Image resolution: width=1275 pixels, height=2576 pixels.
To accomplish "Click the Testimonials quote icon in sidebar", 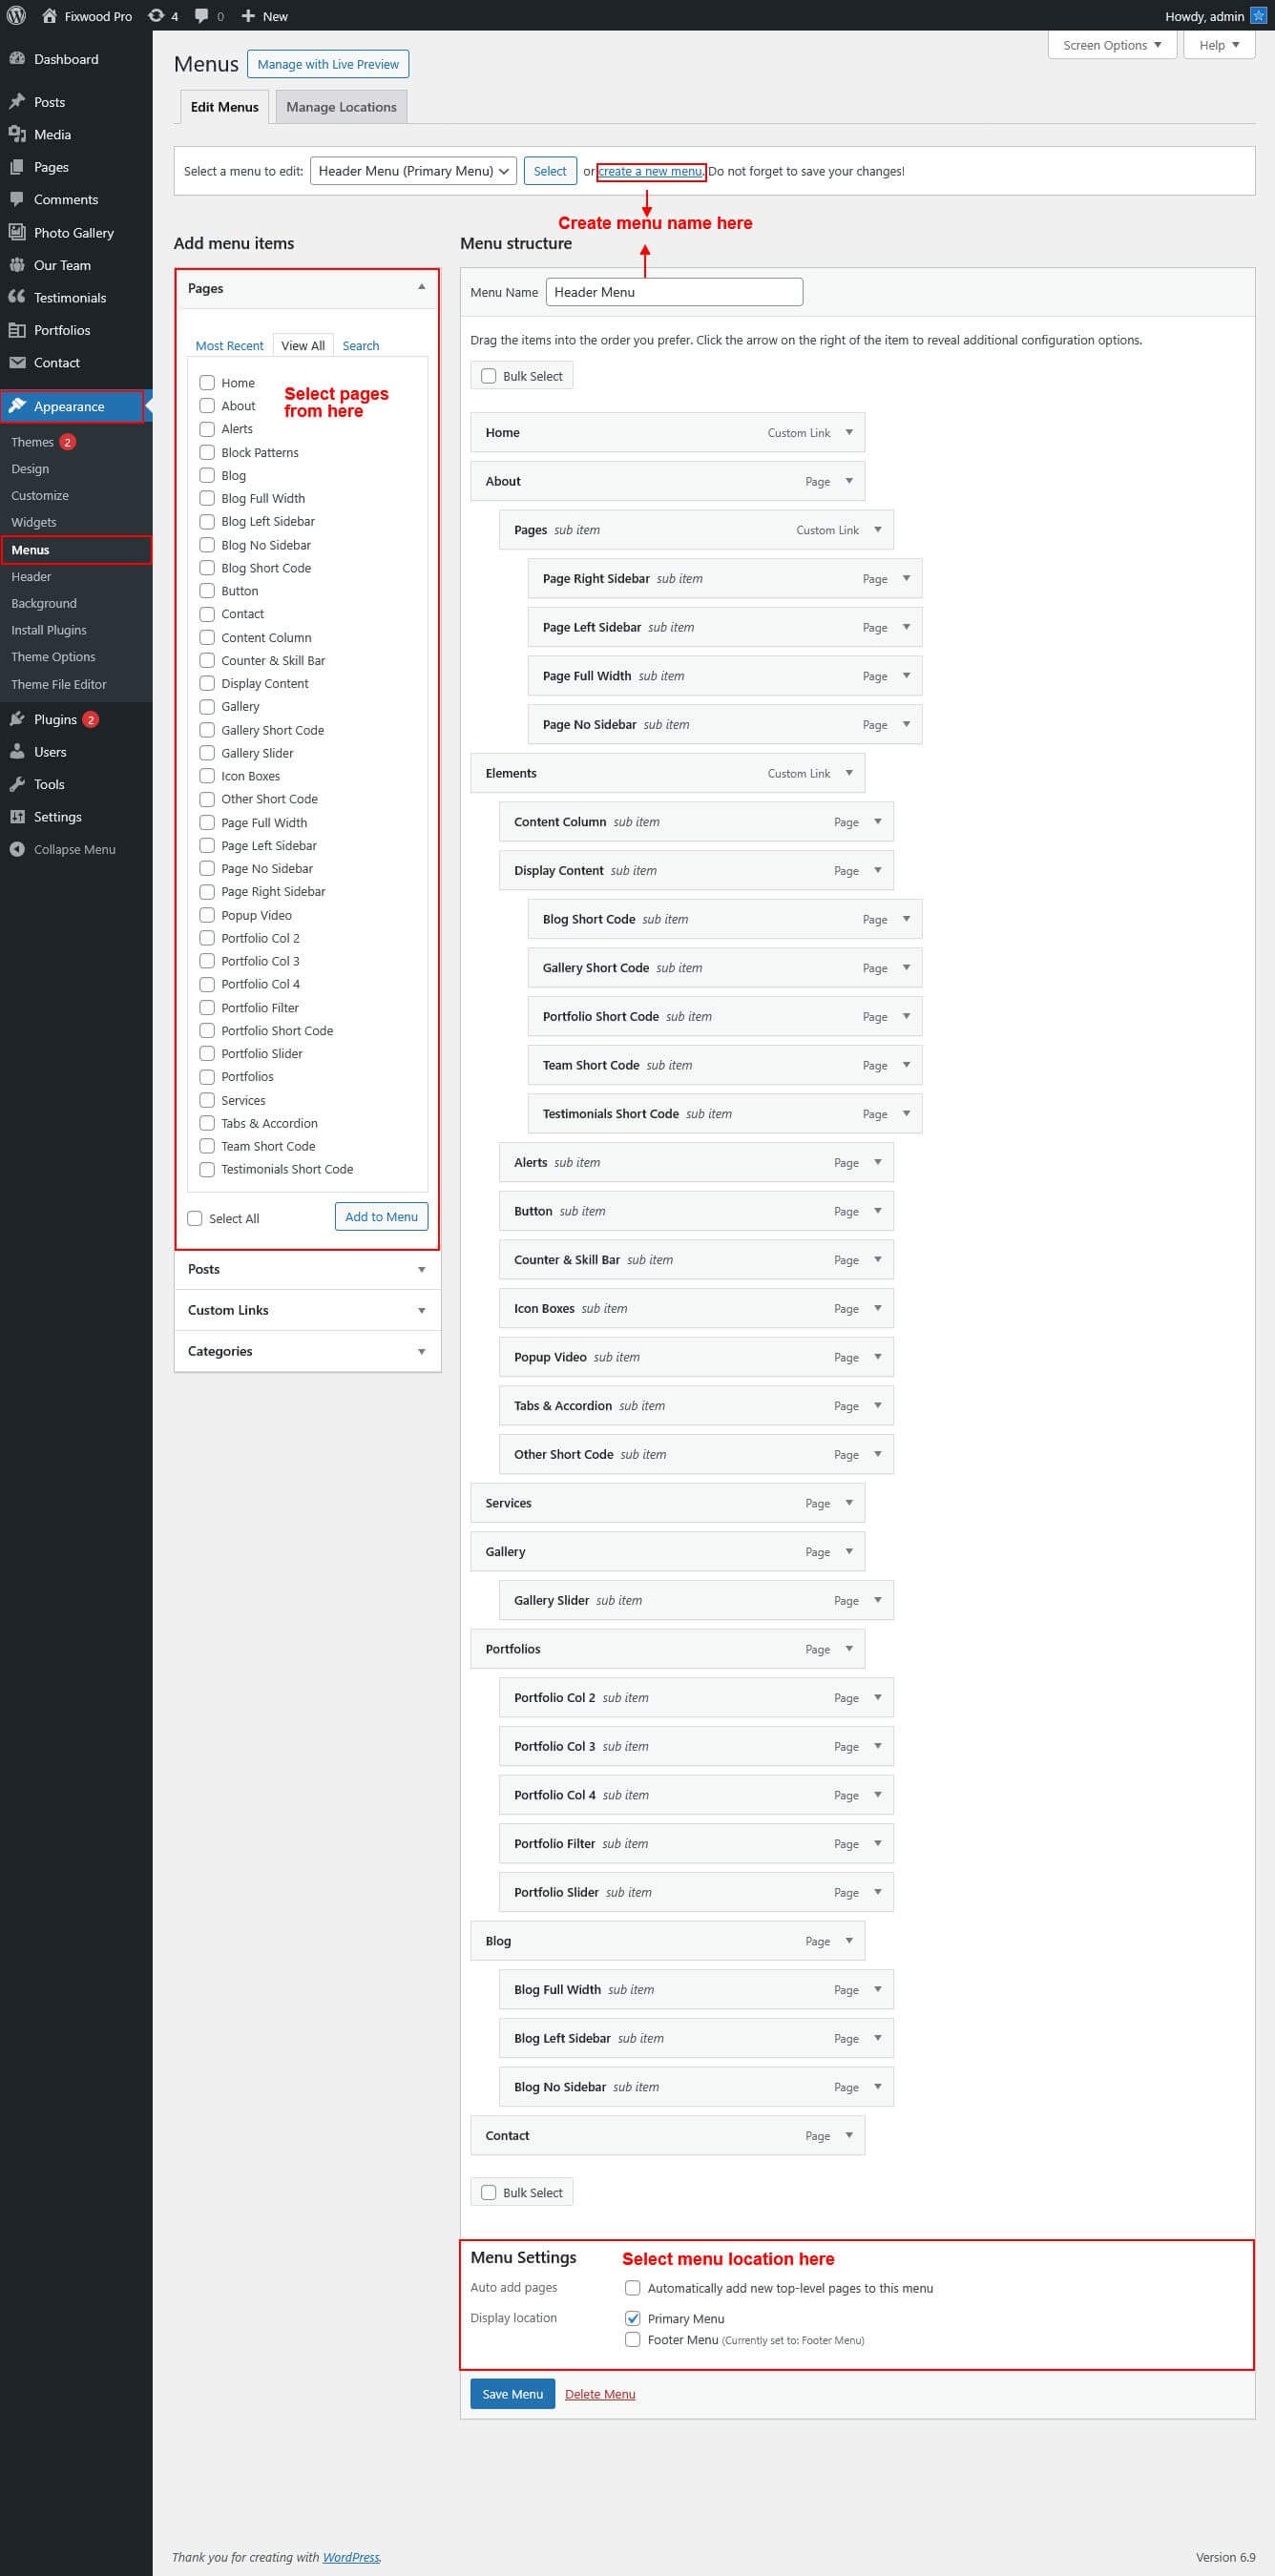I will coord(17,297).
